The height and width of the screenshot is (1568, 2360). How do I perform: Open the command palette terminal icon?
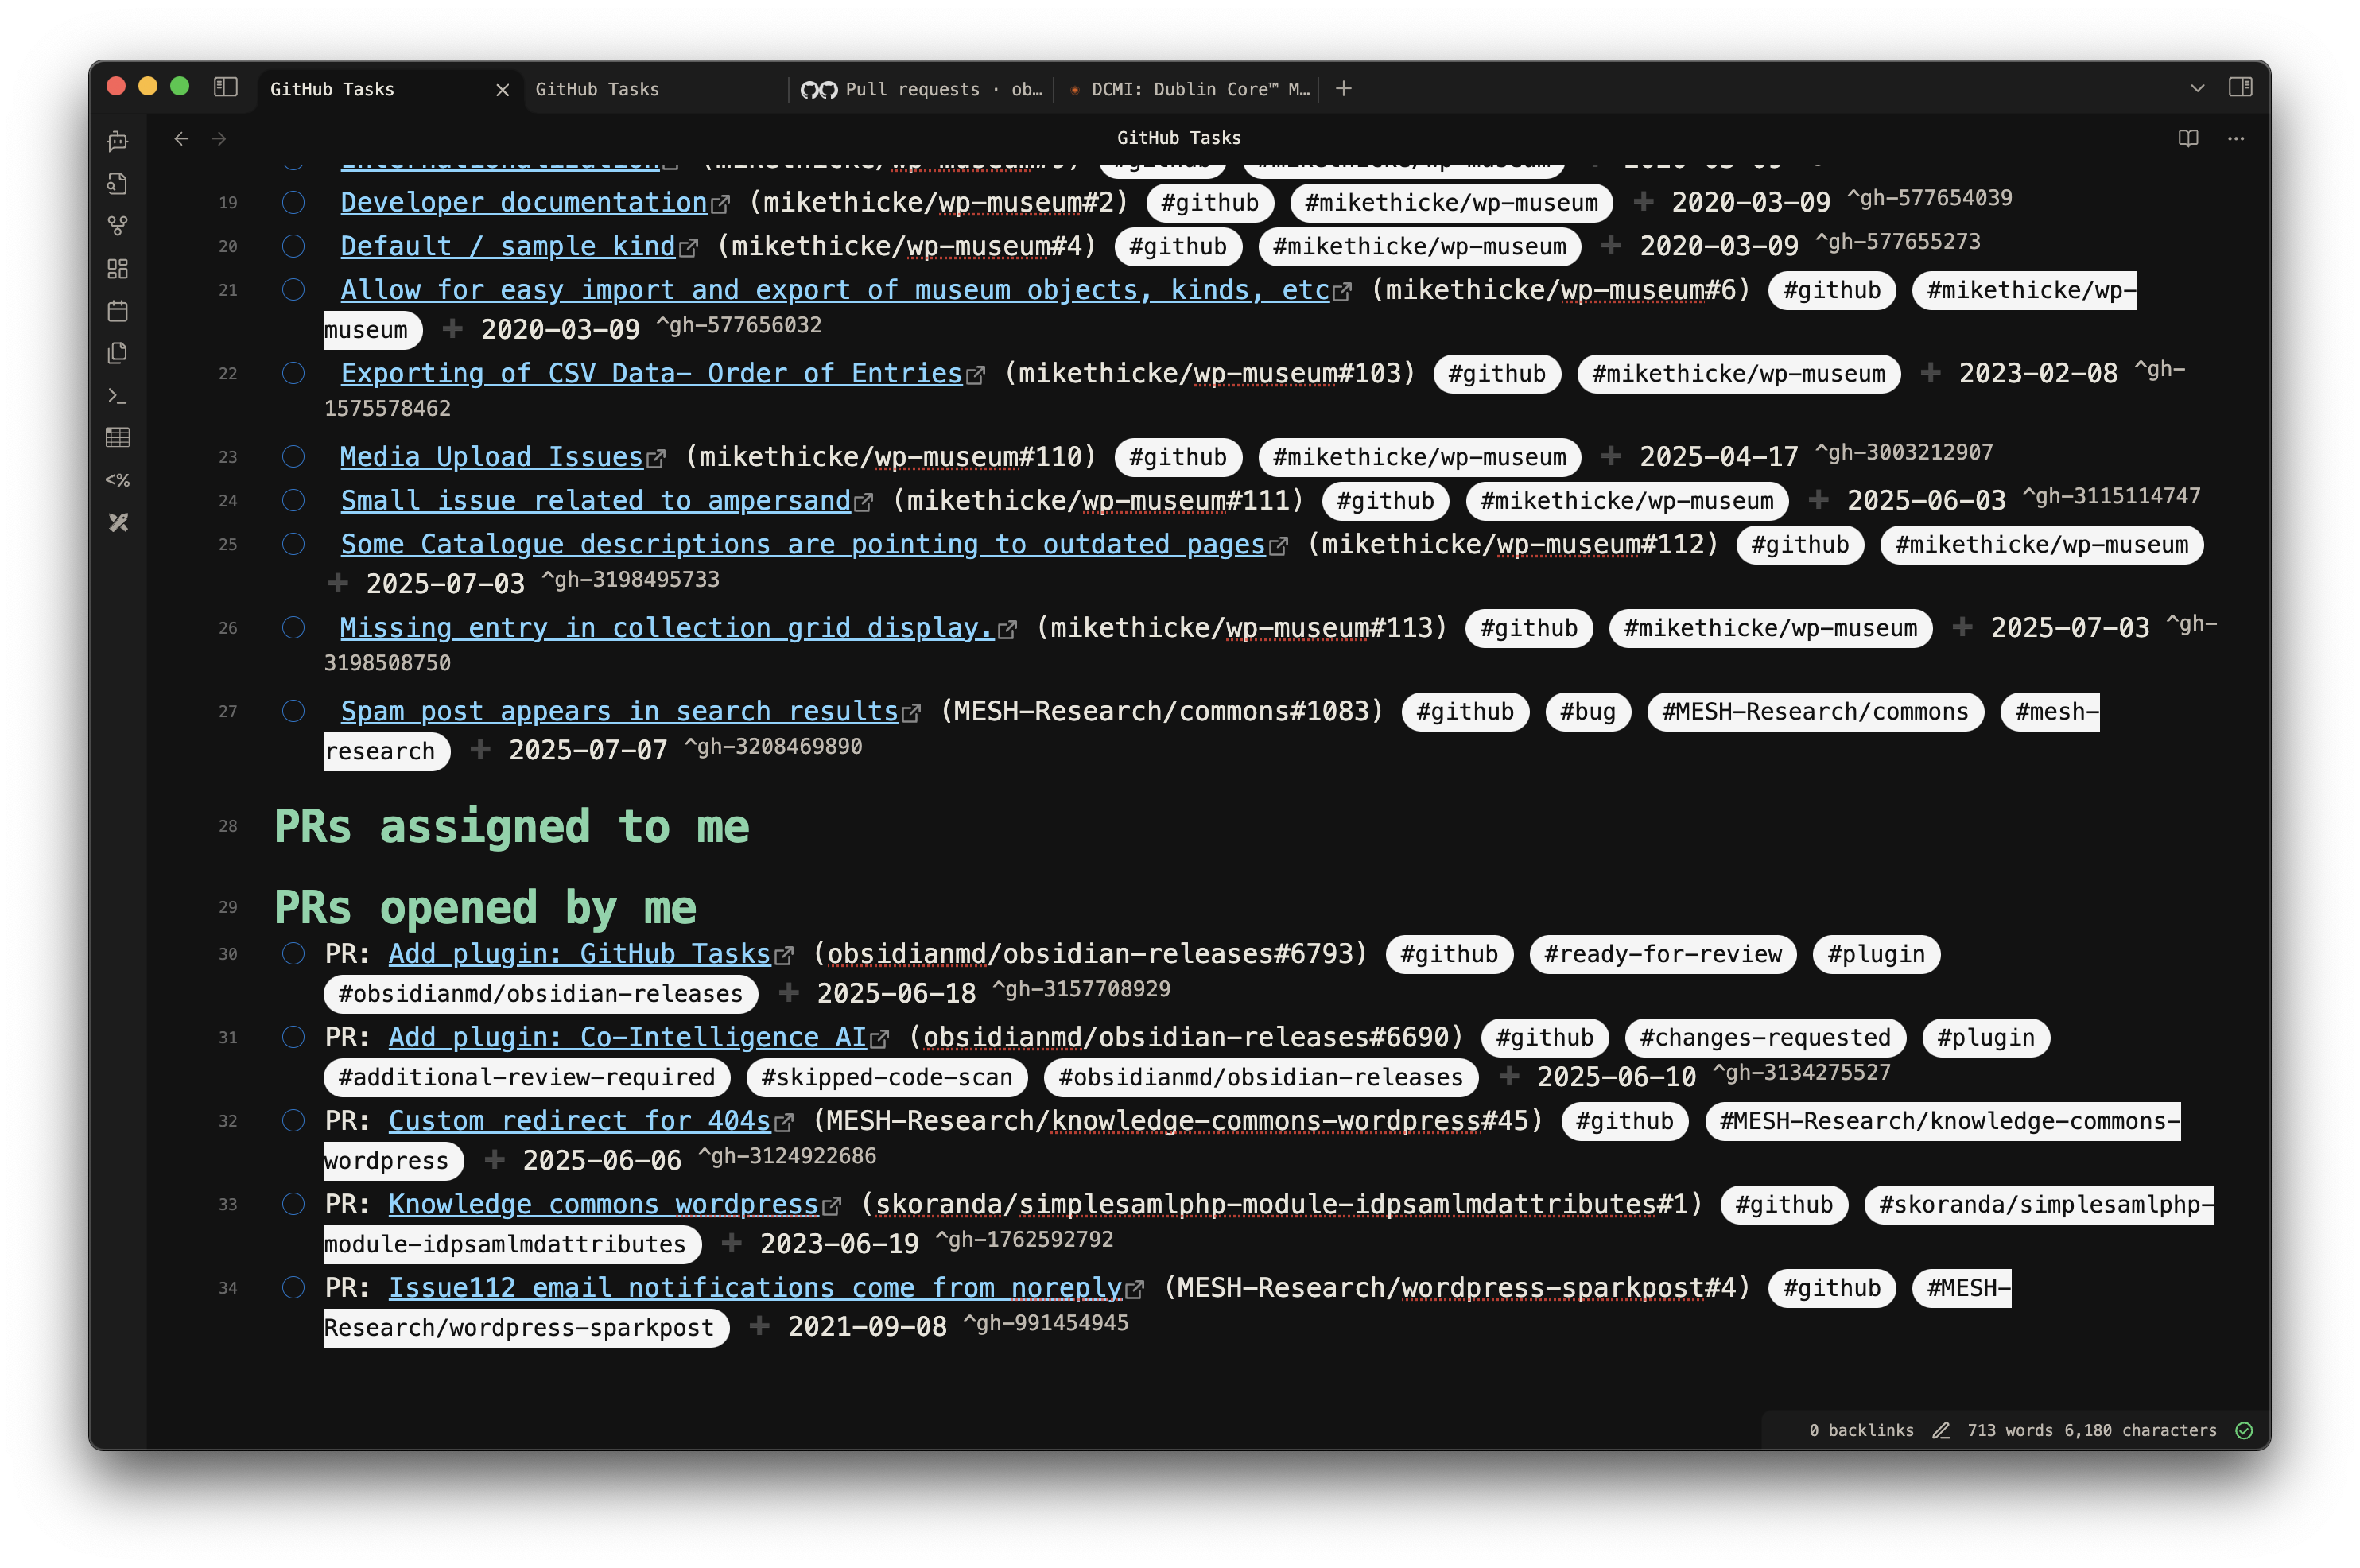pyautogui.click(x=118, y=396)
